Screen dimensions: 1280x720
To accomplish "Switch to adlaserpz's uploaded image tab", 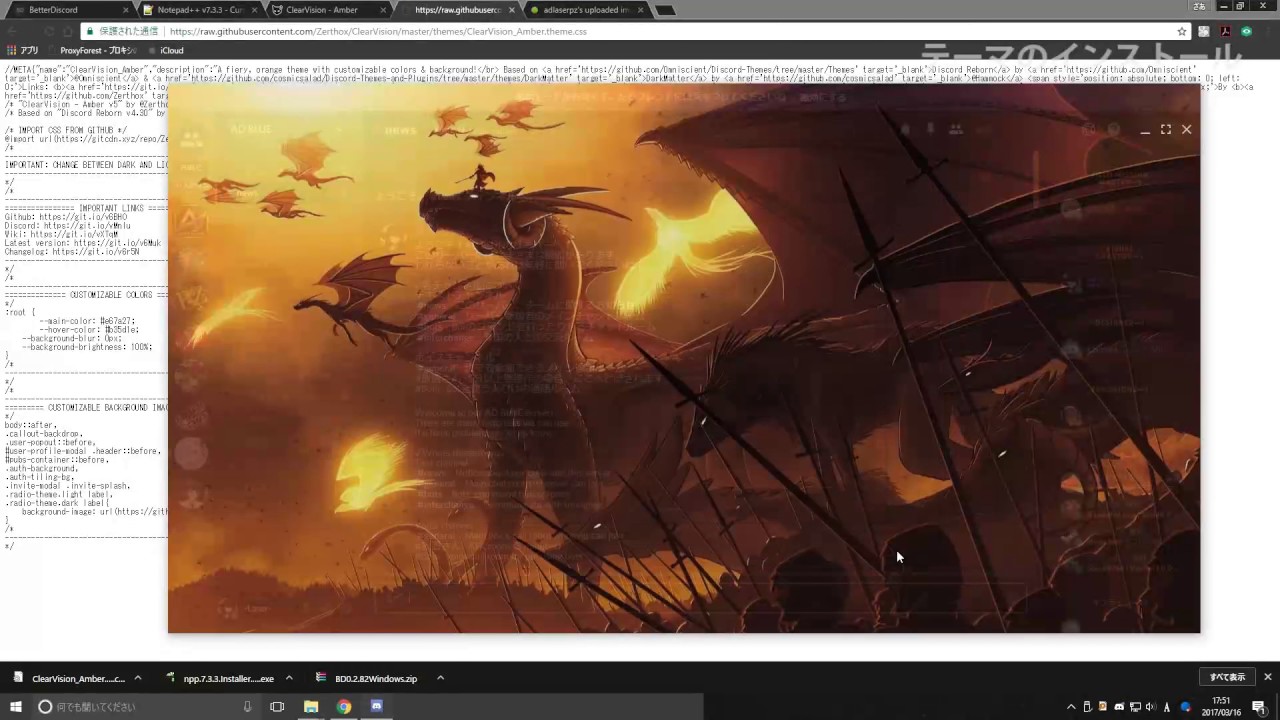I will (588, 10).
